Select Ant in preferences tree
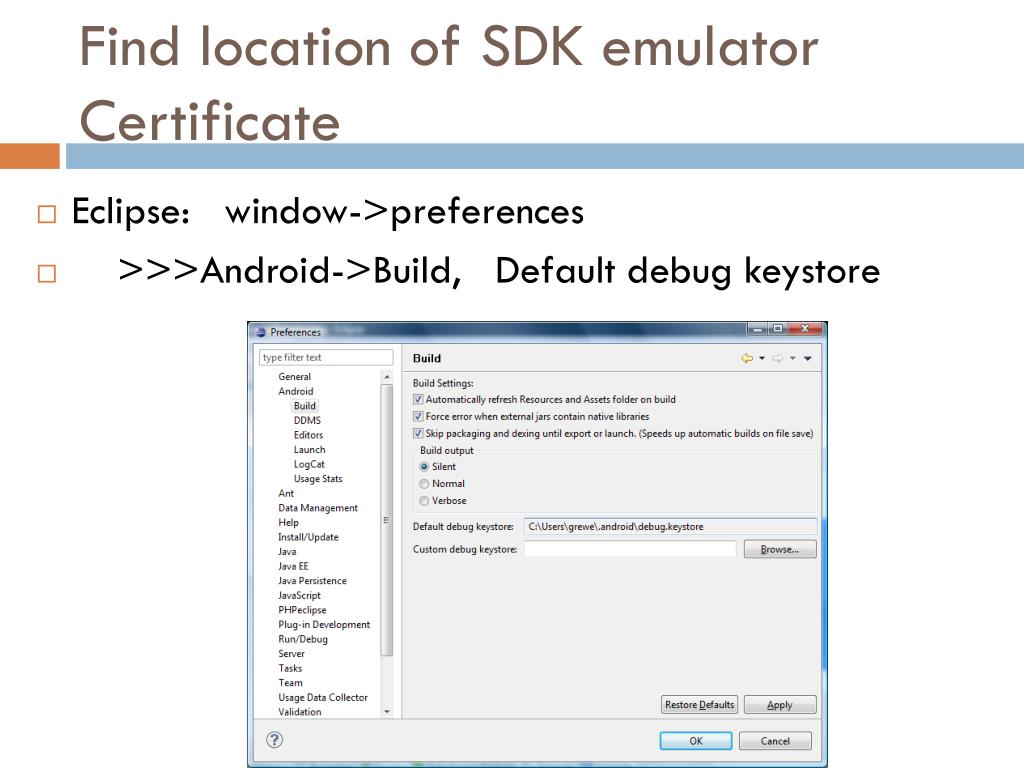The image size is (1024, 768). click(286, 493)
